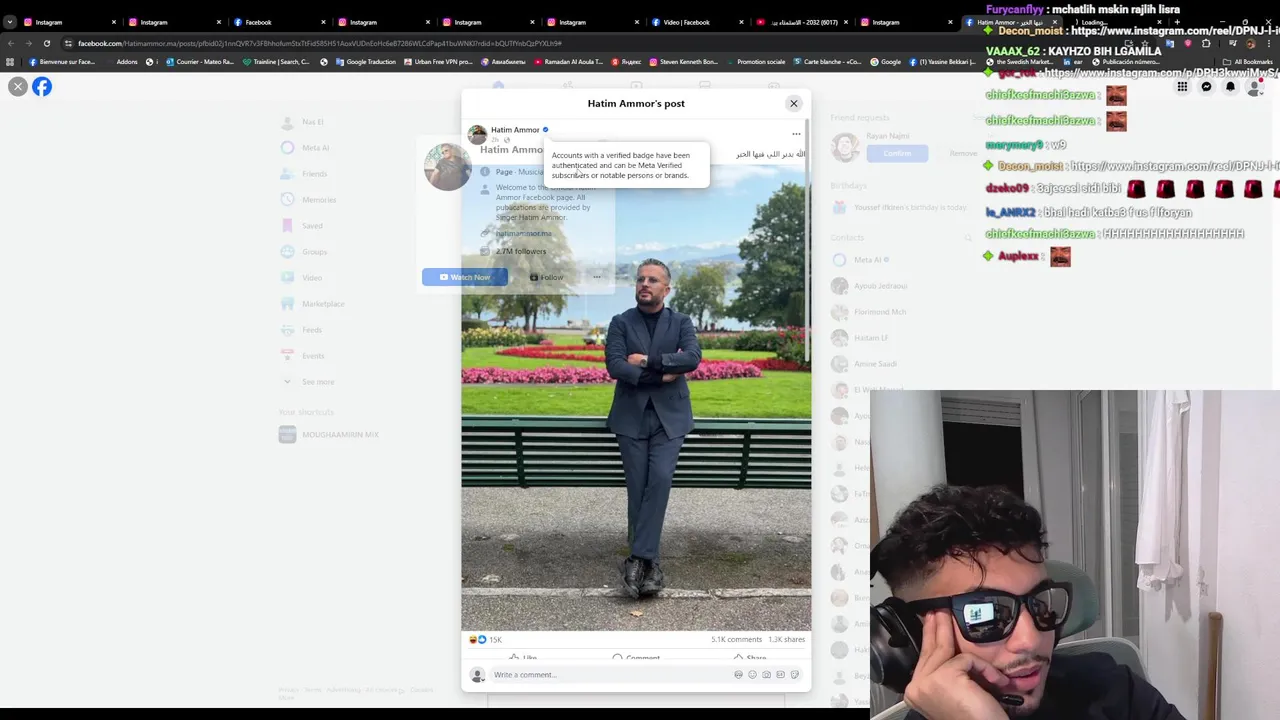
Task: Attach a photo with the camera icon
Action: tap(767, 675)
